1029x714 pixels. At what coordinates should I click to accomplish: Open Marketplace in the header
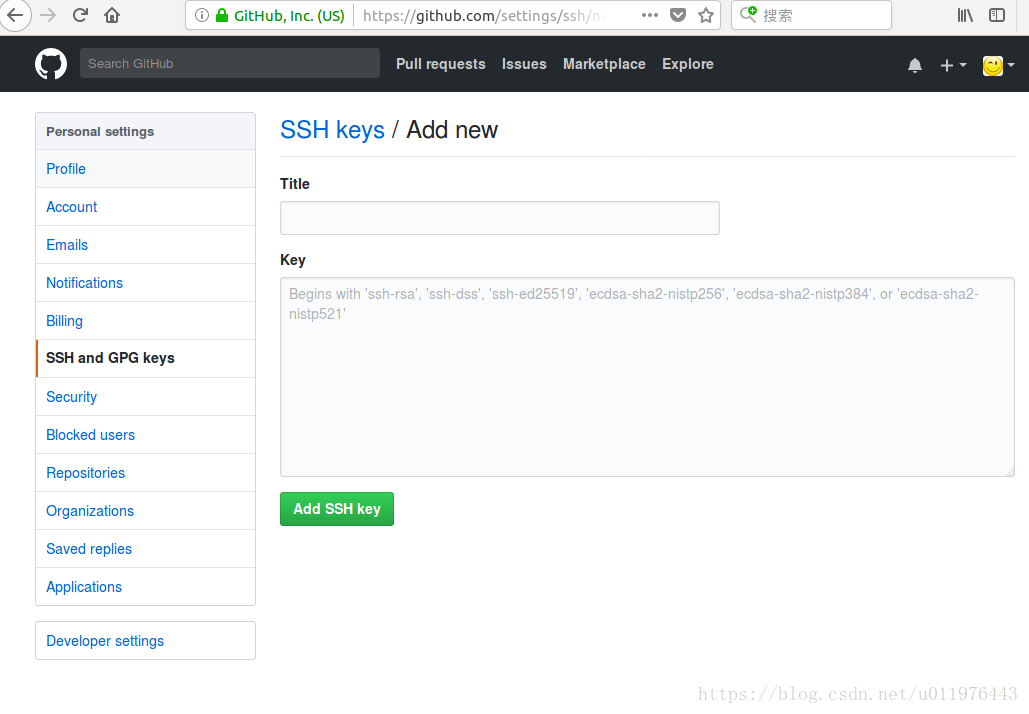click(x=604, y=64)
